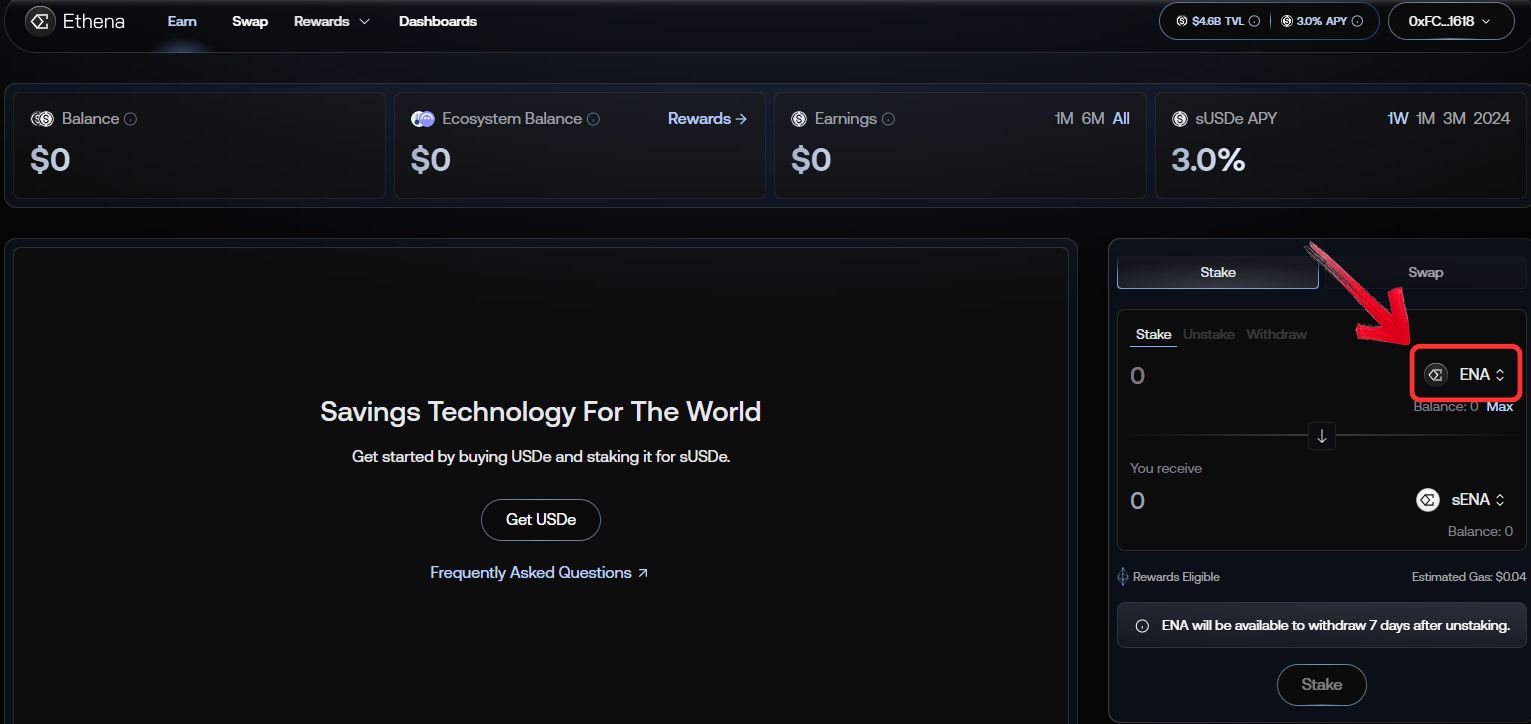Click the info icon beside $4.6B TVL
This screenshot has width=1531, height=724.
(x=1254, y=21)
